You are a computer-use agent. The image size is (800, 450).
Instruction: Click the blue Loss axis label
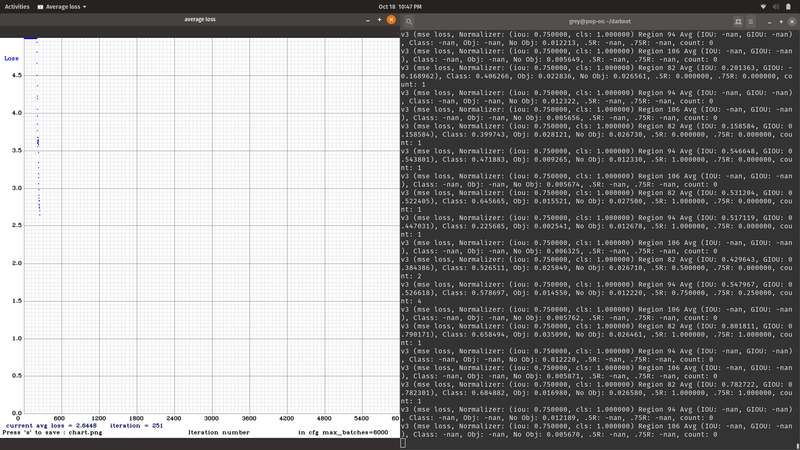11,58
